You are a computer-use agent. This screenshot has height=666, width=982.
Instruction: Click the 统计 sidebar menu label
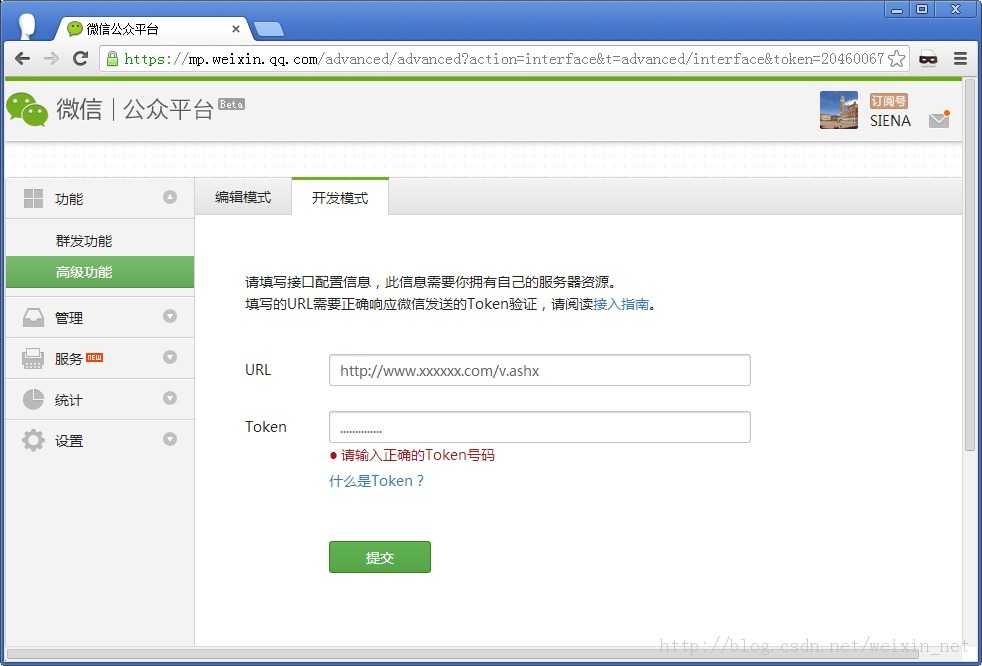tap(69, 400)
